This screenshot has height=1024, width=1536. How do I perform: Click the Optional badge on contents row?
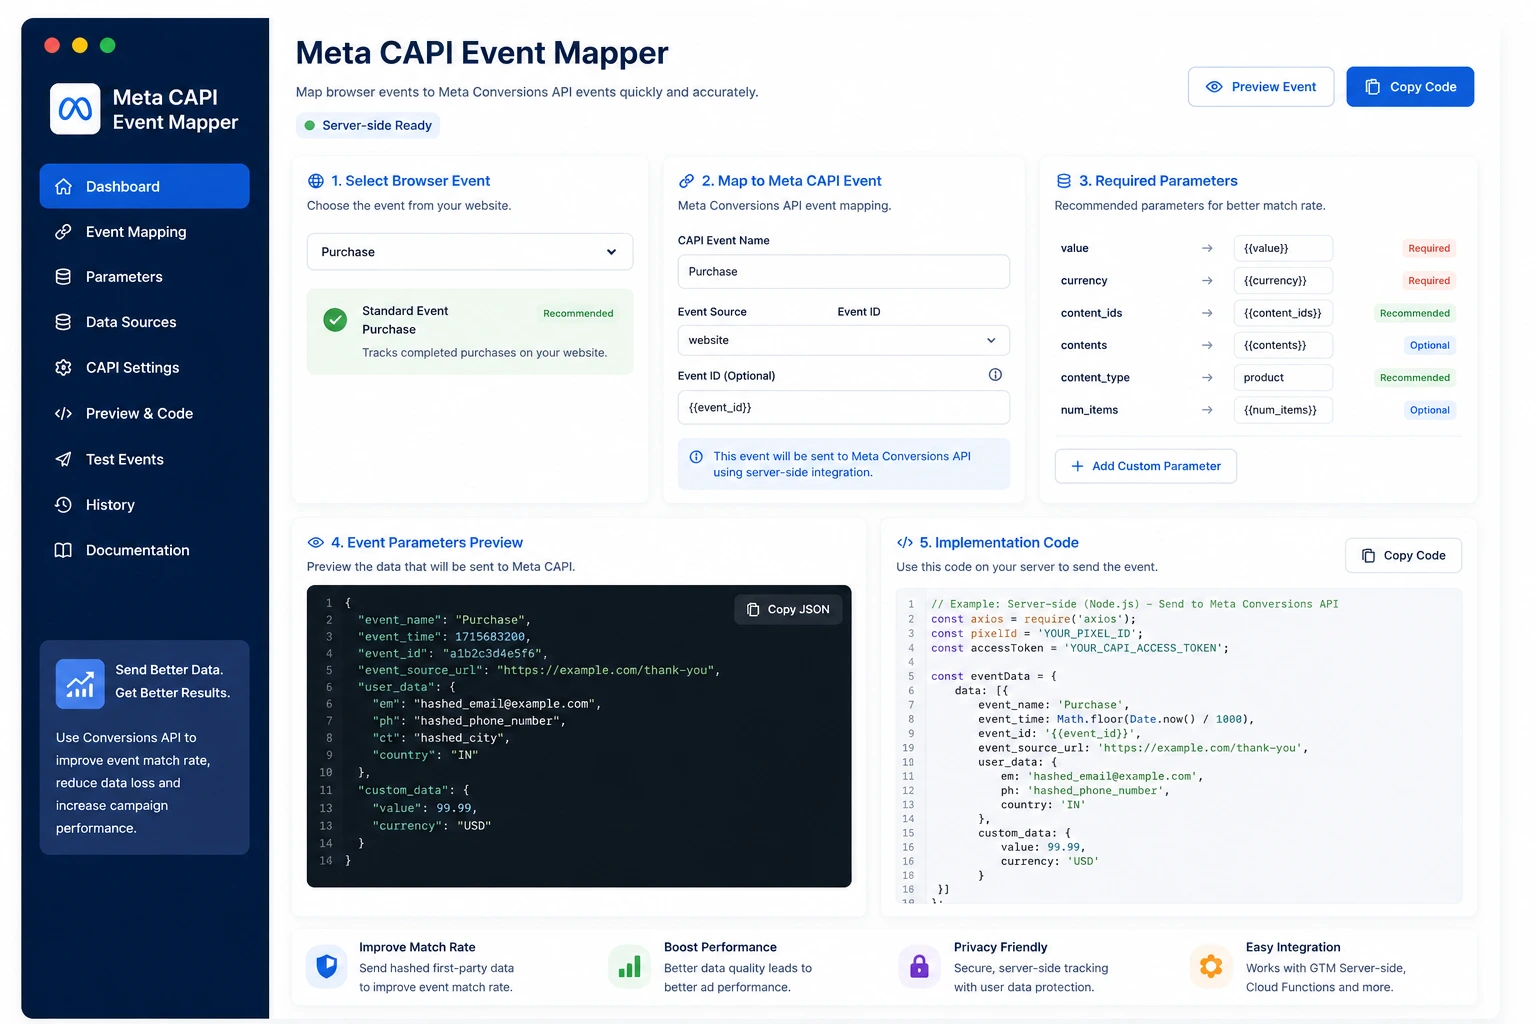1429,345
